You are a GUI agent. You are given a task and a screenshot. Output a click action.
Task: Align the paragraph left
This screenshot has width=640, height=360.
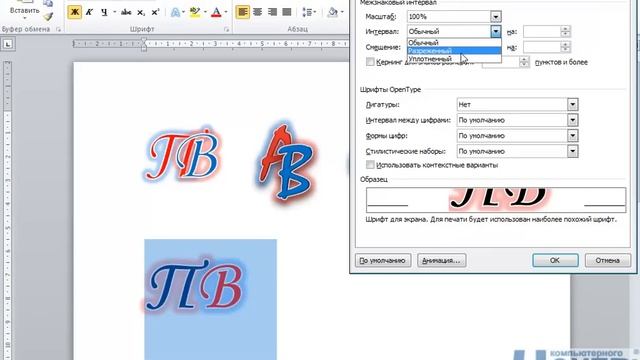(242, 12)
